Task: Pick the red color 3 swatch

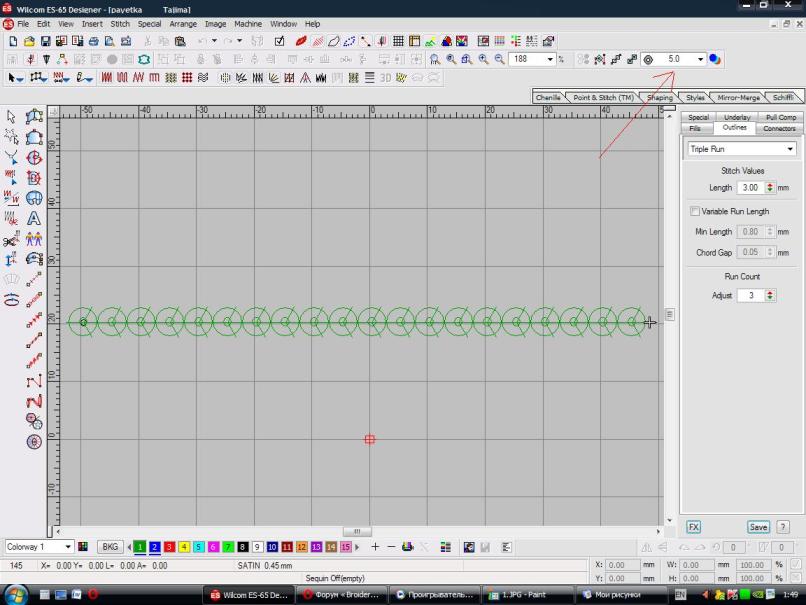Action: (x=170, y=547)
